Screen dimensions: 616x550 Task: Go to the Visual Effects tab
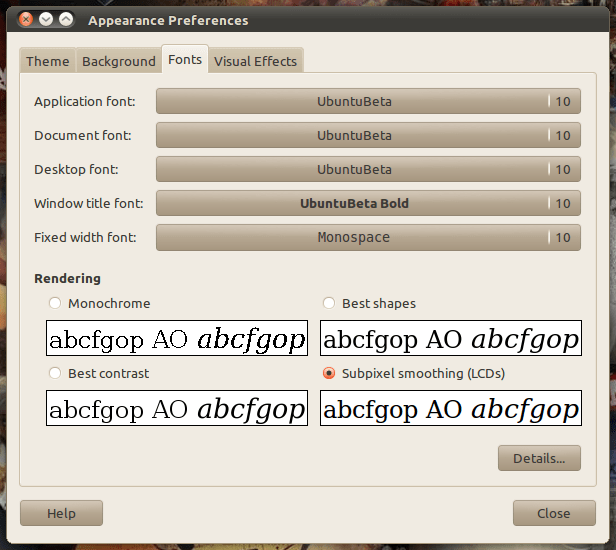pos(255,61)
